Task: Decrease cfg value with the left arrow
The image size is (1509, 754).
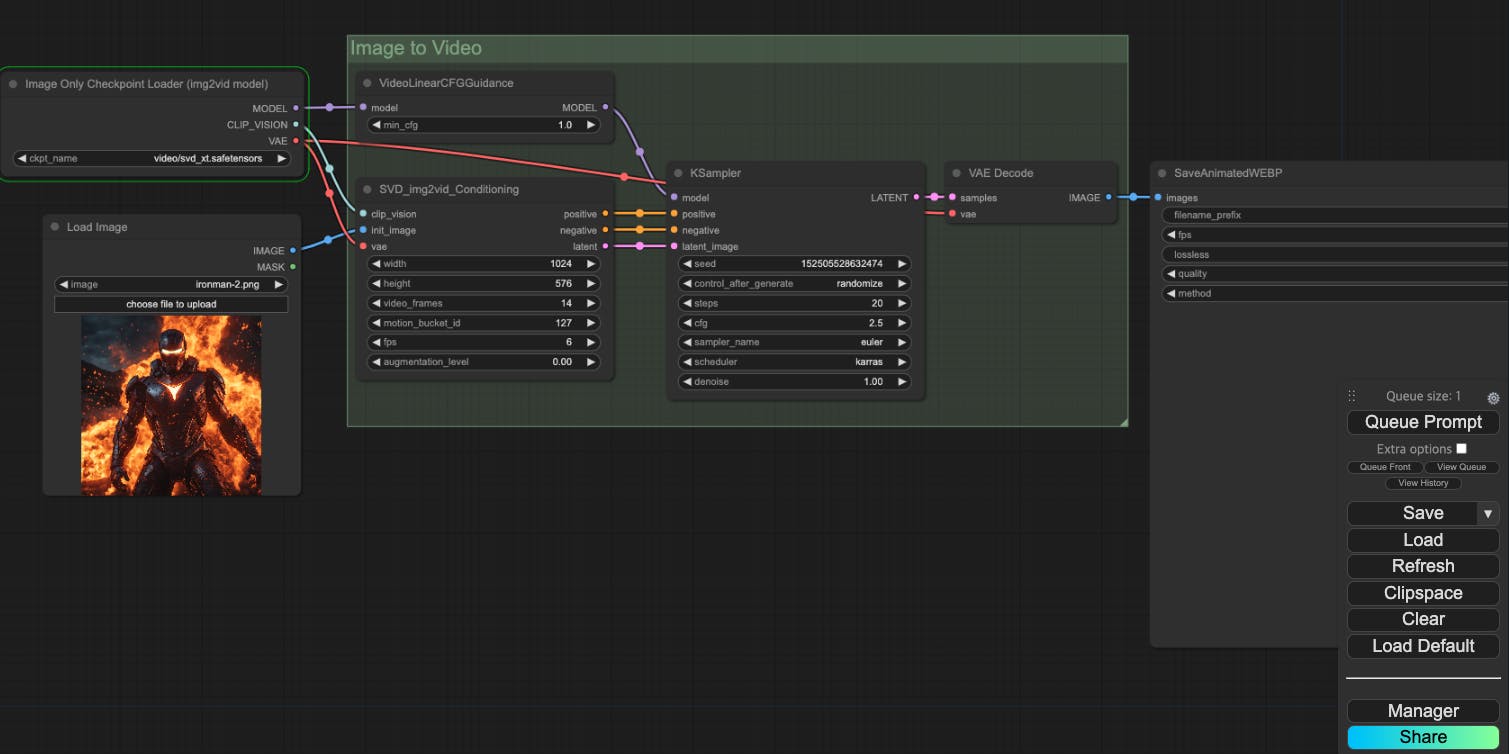Action: tap(687, 323)
